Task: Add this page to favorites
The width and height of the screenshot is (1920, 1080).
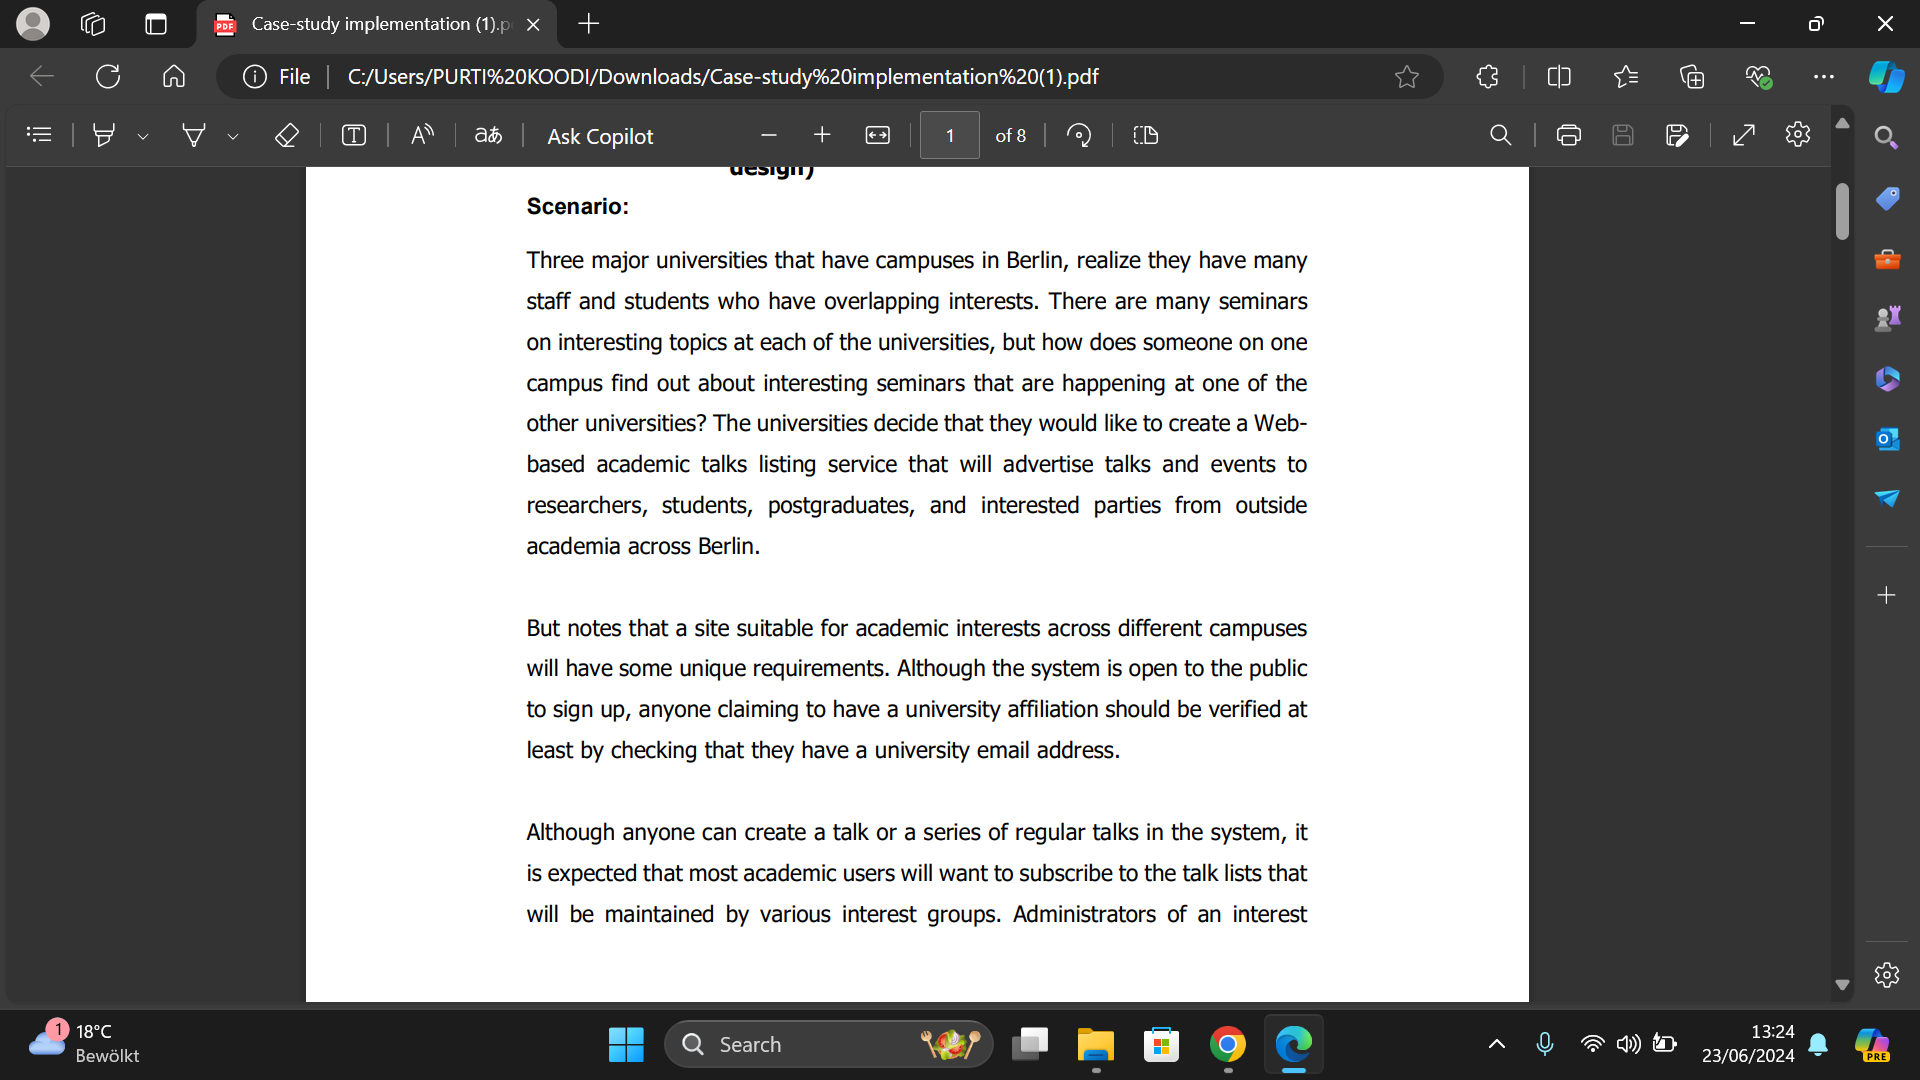Action: click(x=1407, y=76)
